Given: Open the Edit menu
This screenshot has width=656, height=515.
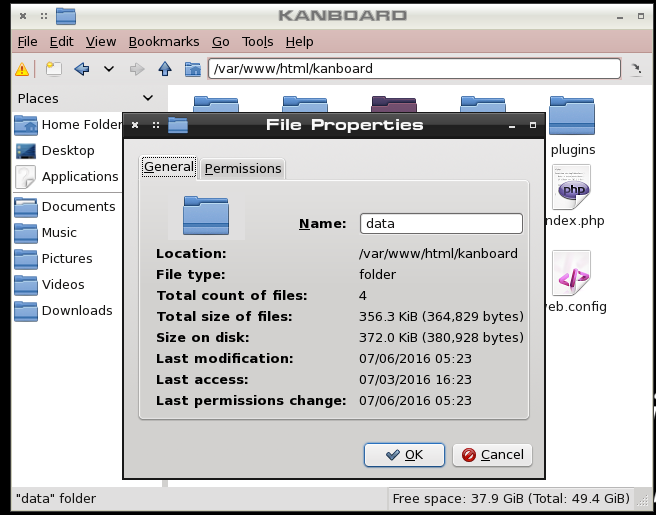Looking at the screenshot, I should pos(62,42).
